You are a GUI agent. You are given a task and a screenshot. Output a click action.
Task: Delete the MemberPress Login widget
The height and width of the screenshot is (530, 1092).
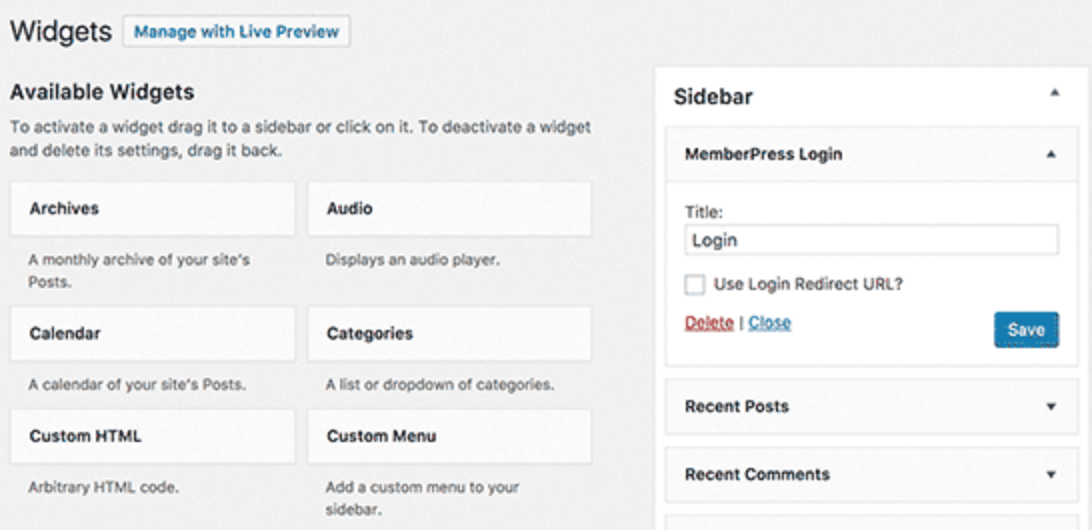[709, 323]
